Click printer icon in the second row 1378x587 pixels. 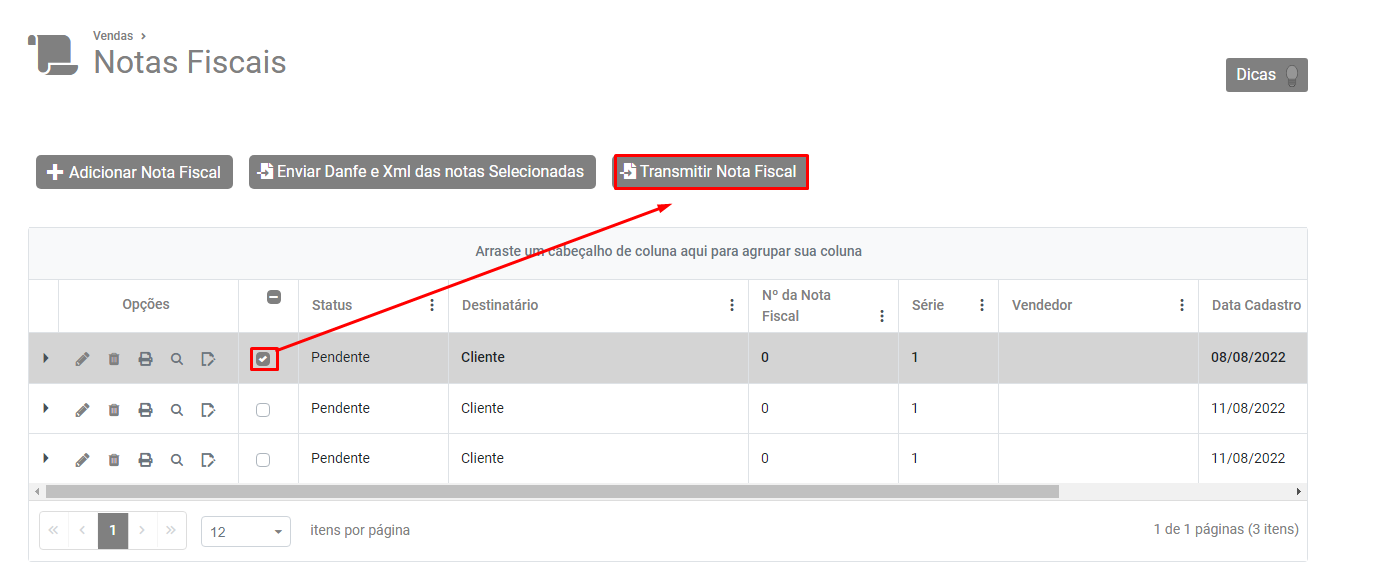145,409
